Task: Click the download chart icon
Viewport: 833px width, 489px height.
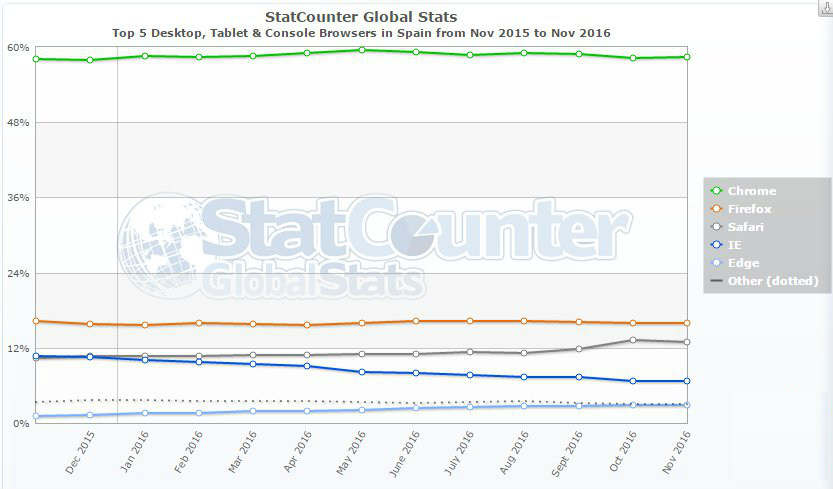Action: [824, 6]
